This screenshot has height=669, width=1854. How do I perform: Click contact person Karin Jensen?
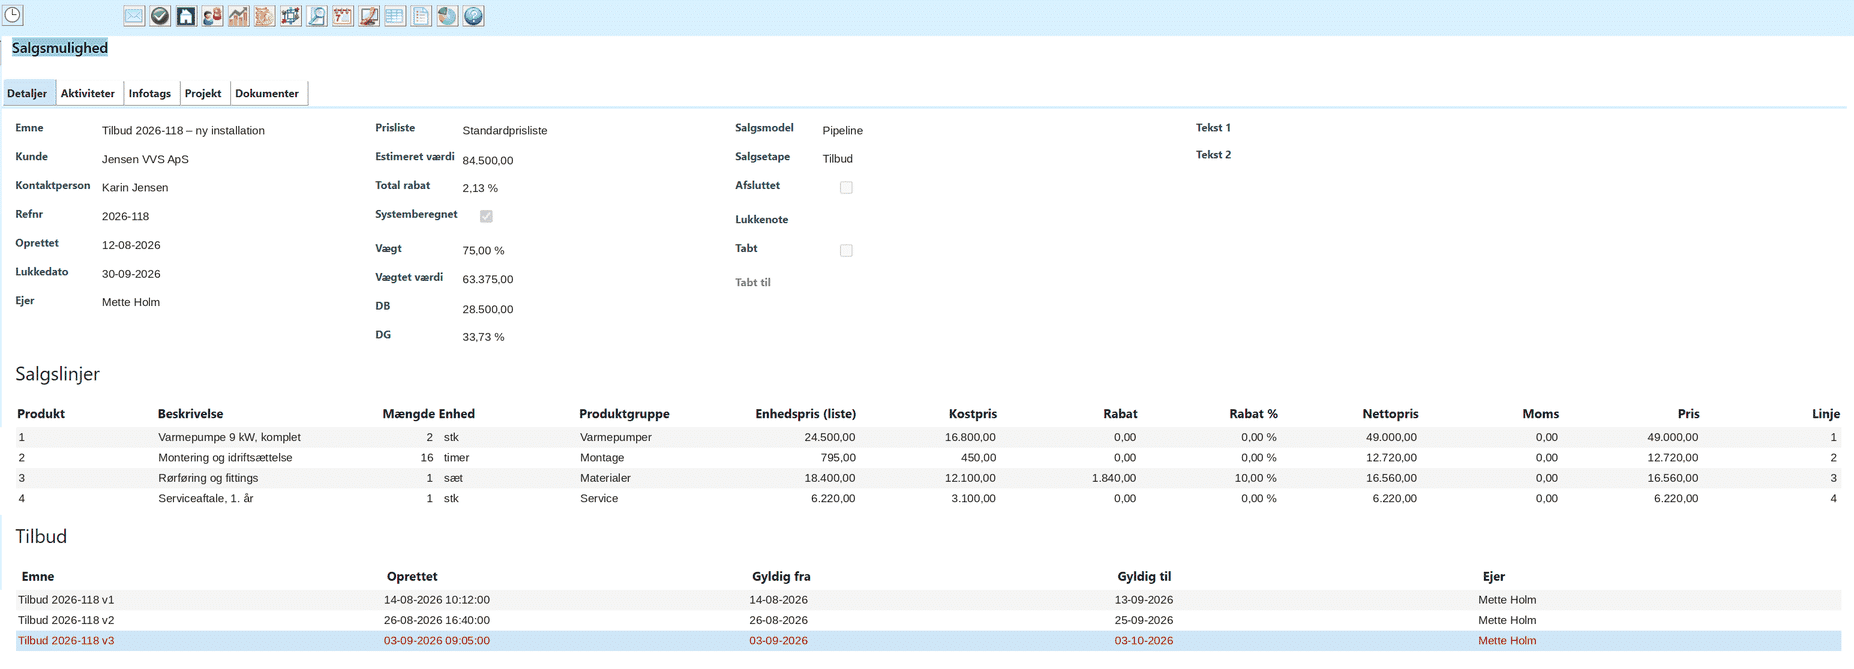pos(135,187)
